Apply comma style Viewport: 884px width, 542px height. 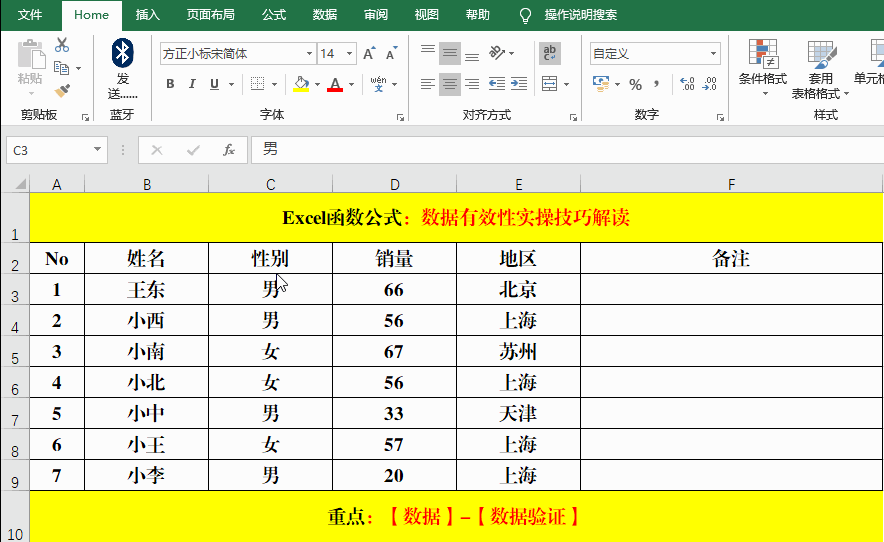(656, 84)
